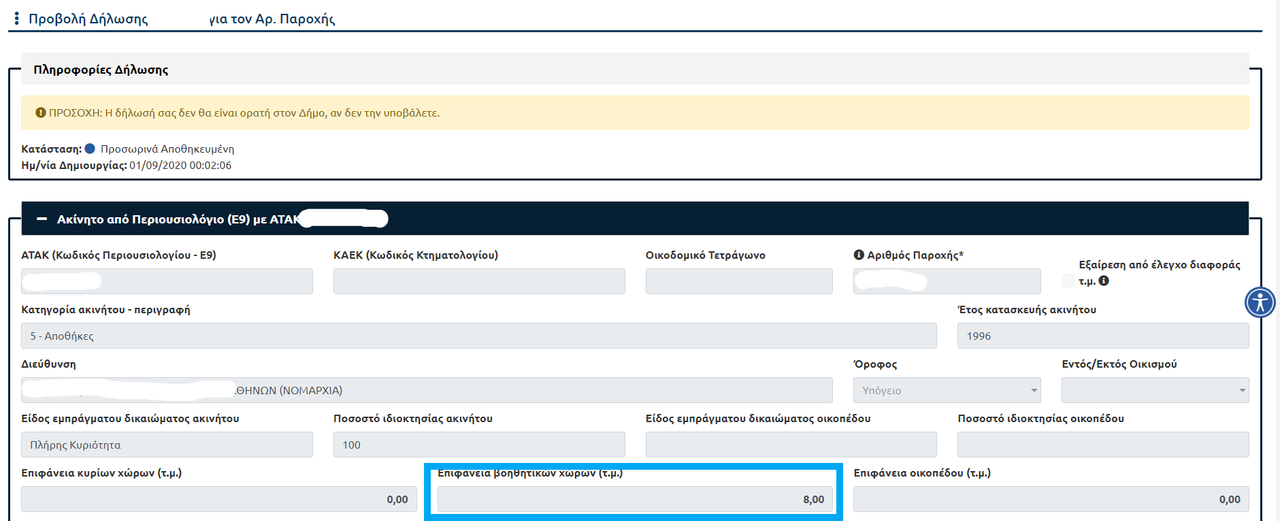Image resolution: width=1280 pixels, height=521 pixels.
Task: Click the warning icon in the ΠΡΟΣΟΧΗ banner
Action: [40, 112]
